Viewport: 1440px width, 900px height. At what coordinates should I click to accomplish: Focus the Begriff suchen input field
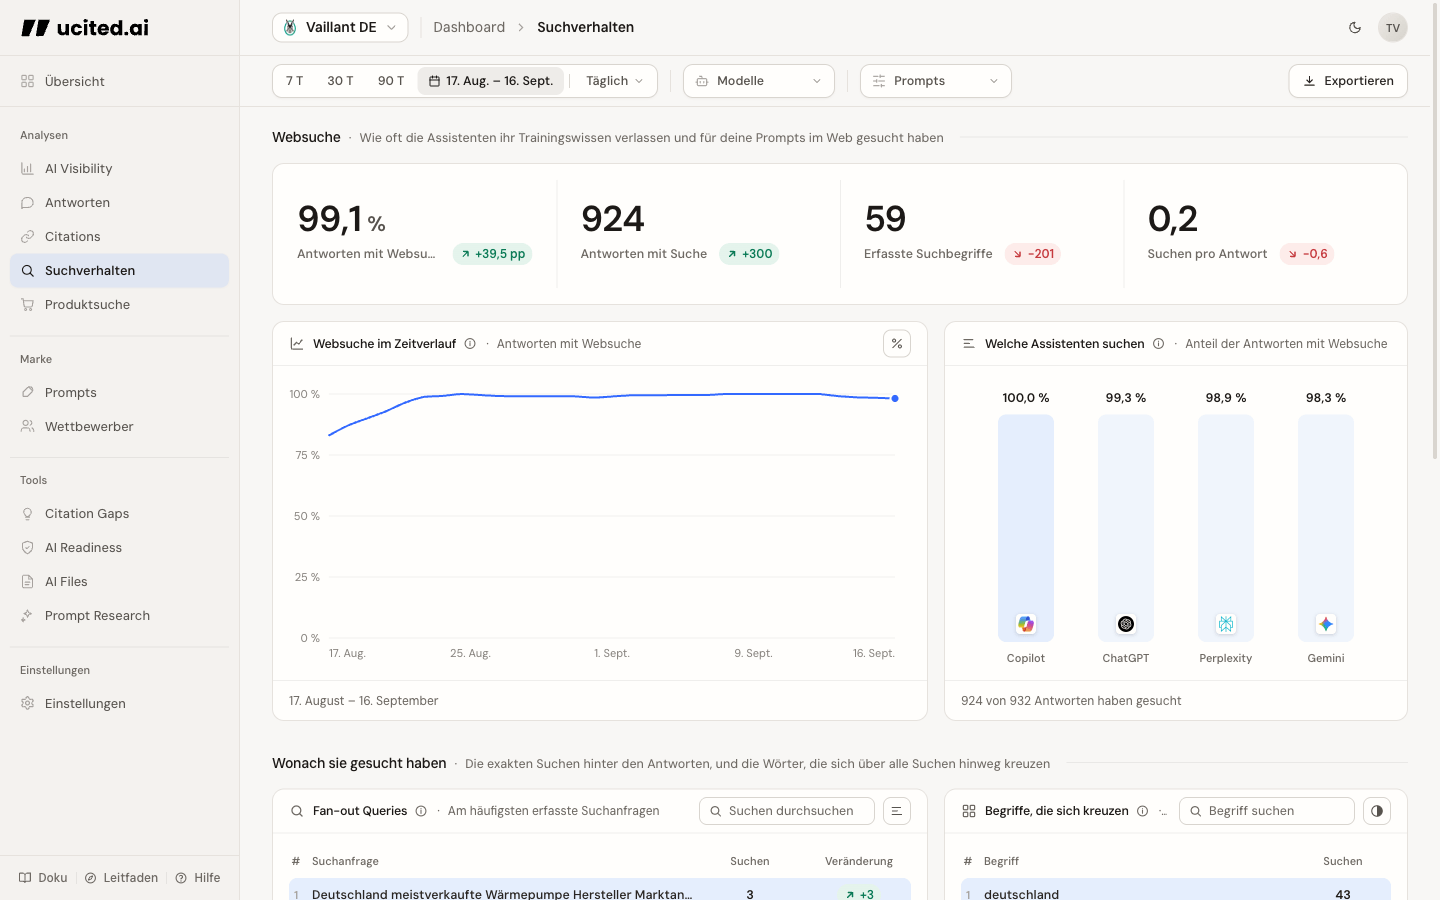click(x=1267, y=811)
